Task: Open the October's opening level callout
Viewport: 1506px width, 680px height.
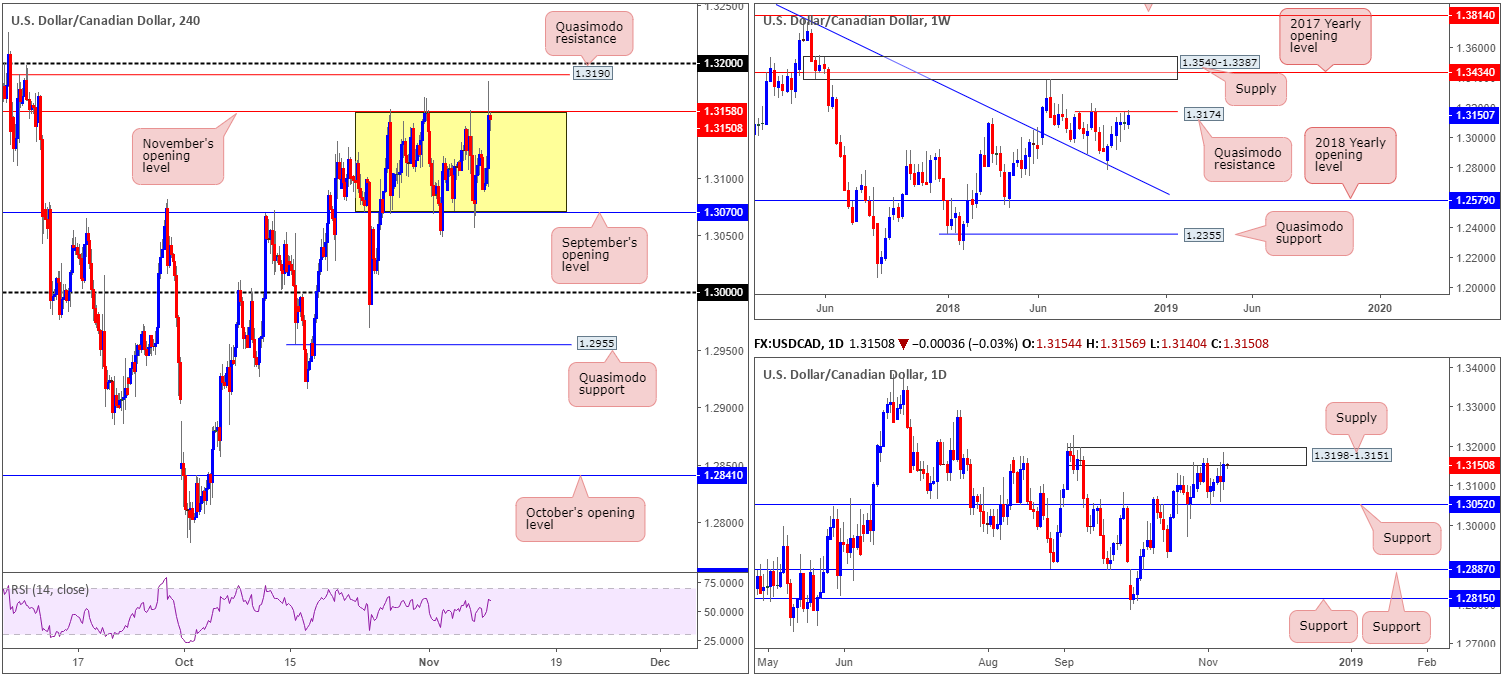Action: tap(580, 519)
